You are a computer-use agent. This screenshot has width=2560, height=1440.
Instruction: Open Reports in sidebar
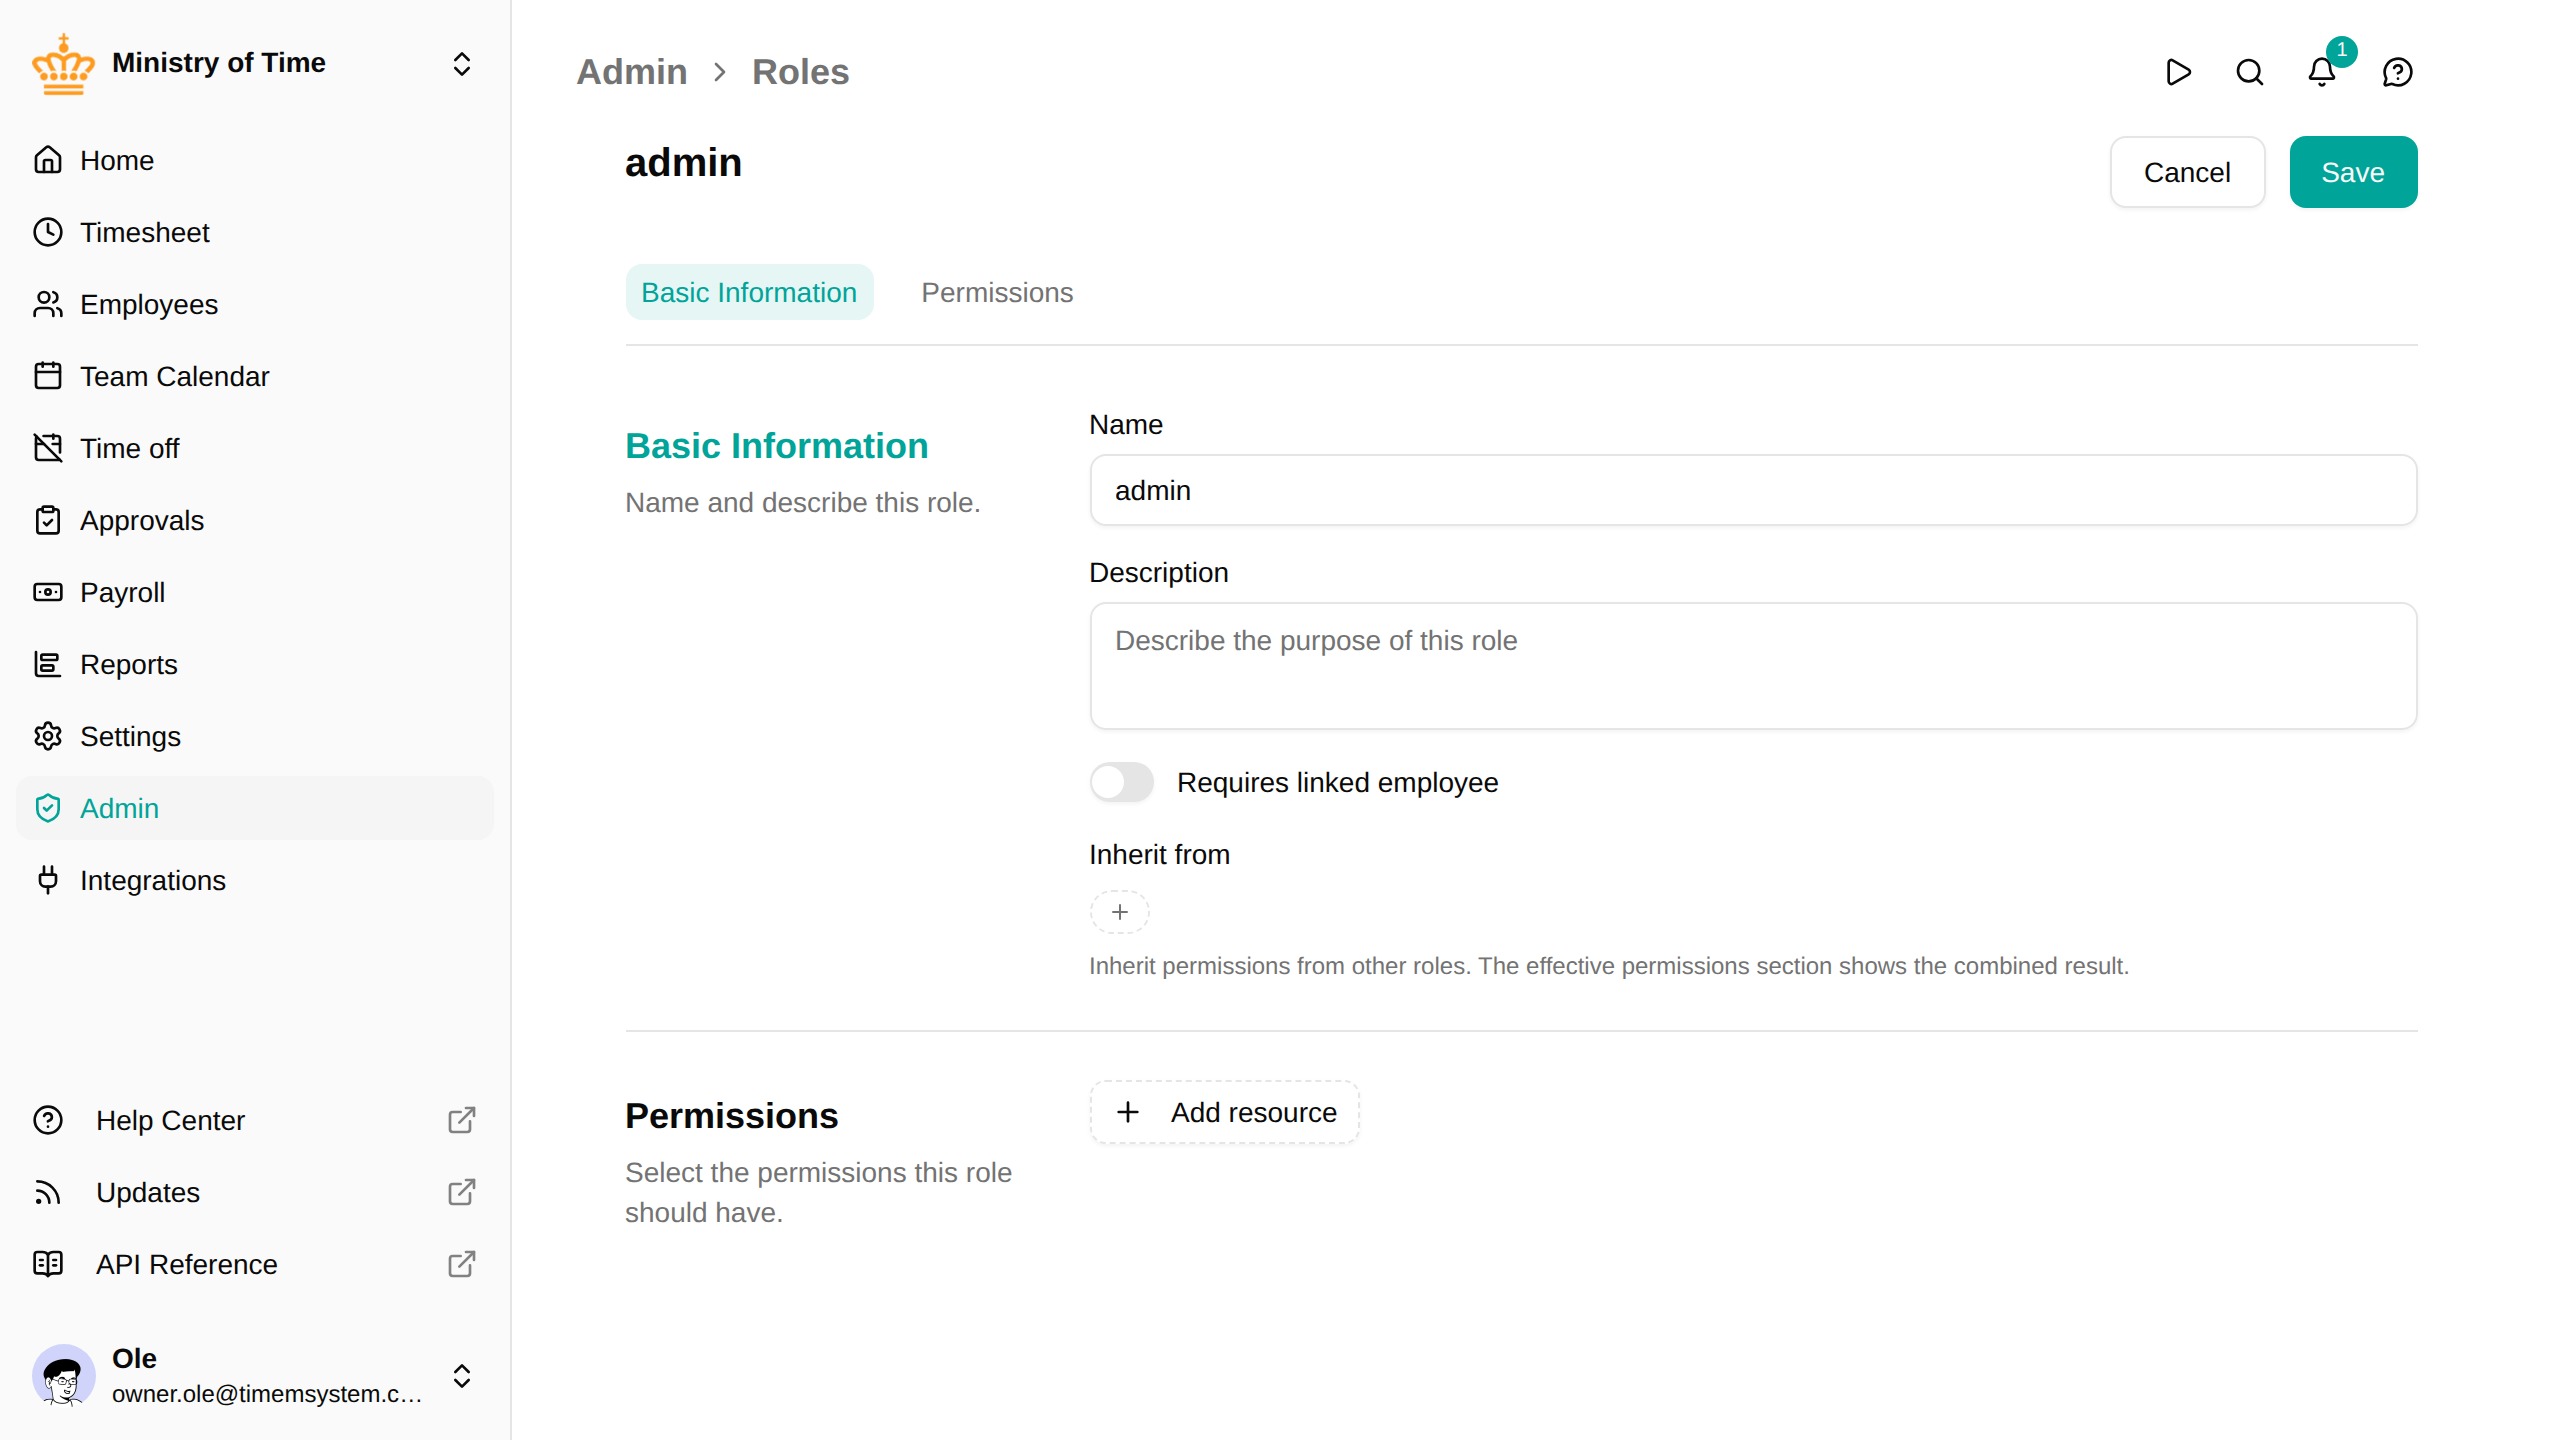pyautogui.click(x=255, y=664)
